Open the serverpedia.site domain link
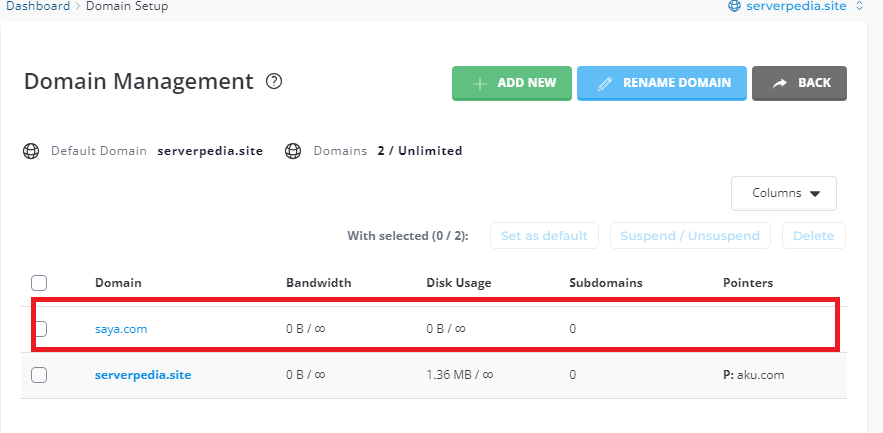The width and height of the screenshot is (883, 433). (142, 375)
